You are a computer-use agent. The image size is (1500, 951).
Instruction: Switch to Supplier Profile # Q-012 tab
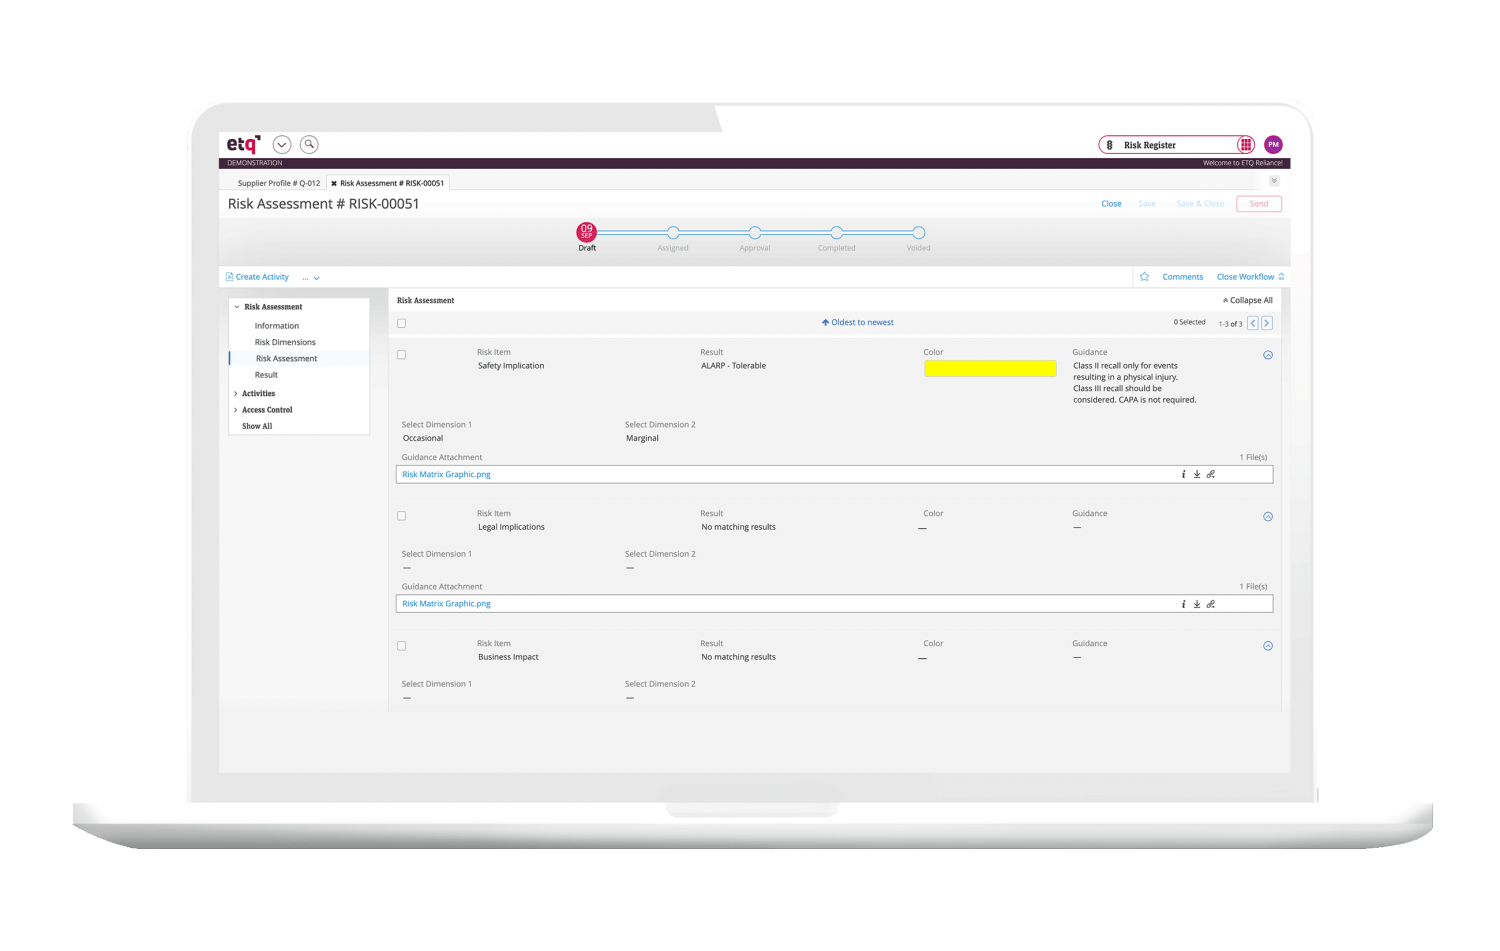click(278, 183)
